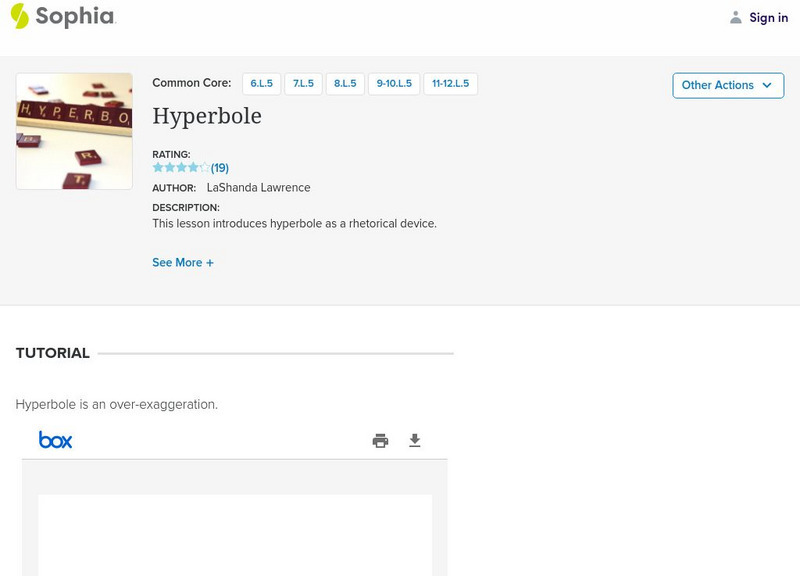The height and width of the screenshot is (576, 800).
Task: Select the 11-12.L.5 Common Core tag
Action: point(450,84)
